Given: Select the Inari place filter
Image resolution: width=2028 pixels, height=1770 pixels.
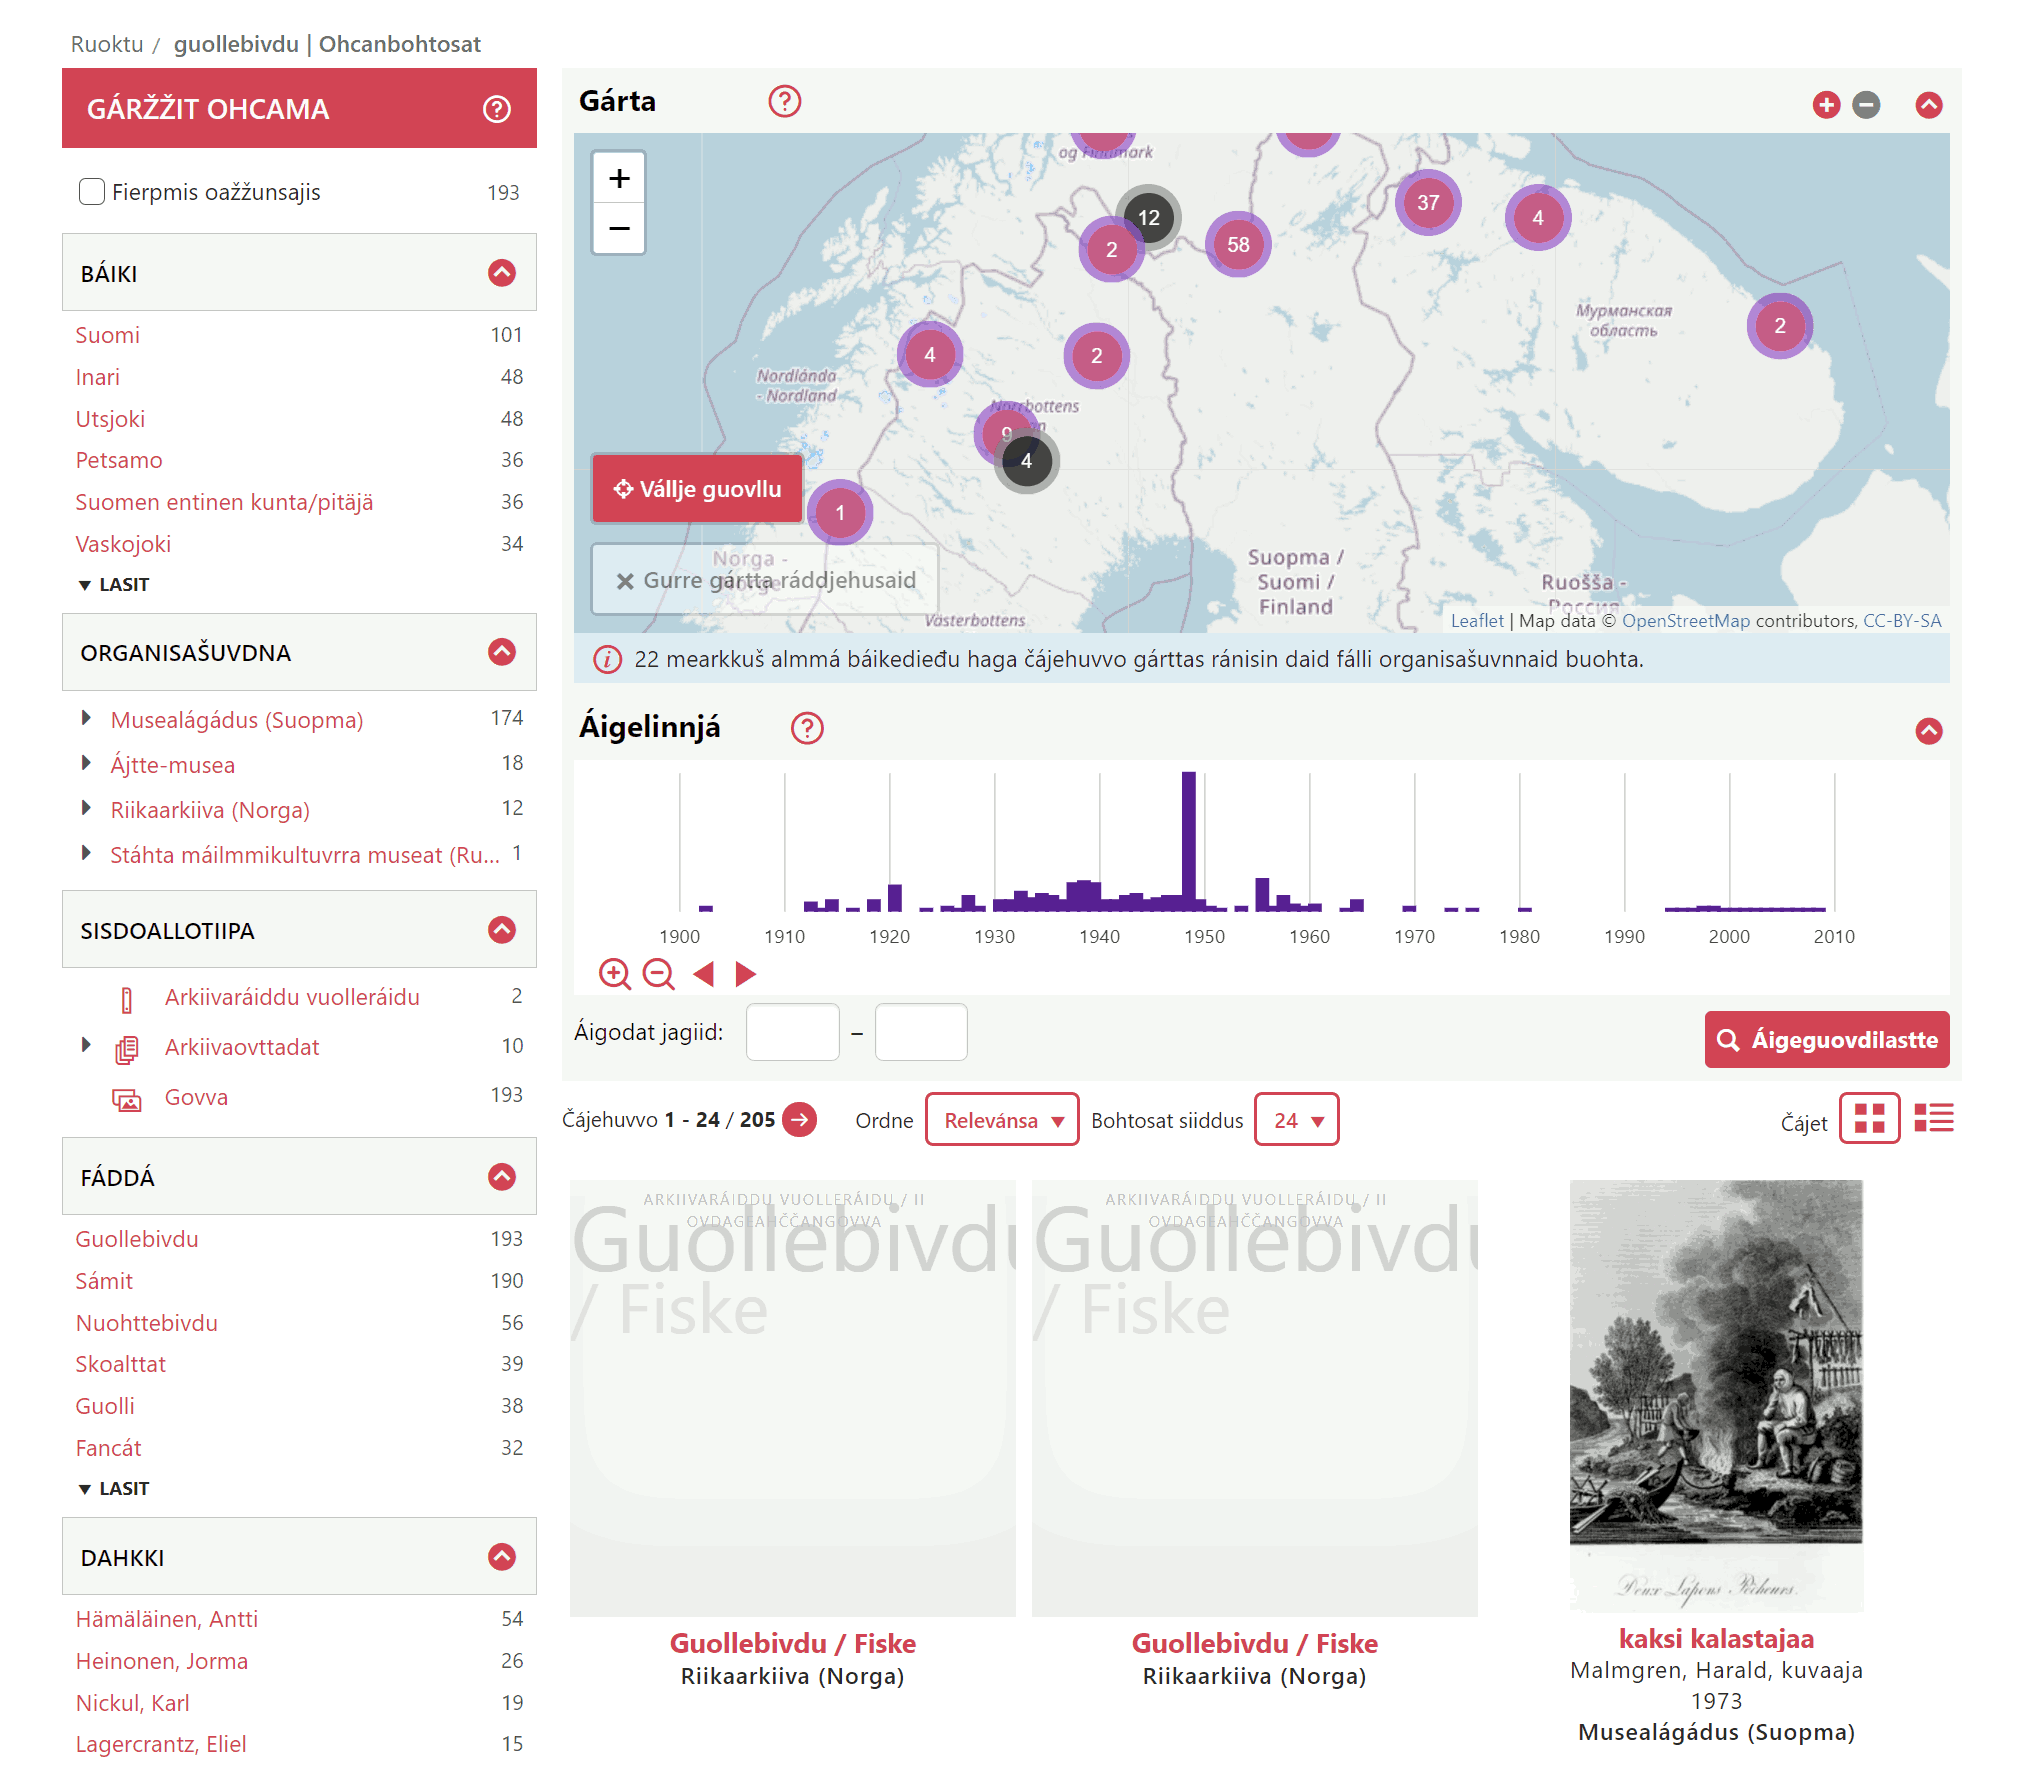Looking at the screenshot, I should point(97,377).
